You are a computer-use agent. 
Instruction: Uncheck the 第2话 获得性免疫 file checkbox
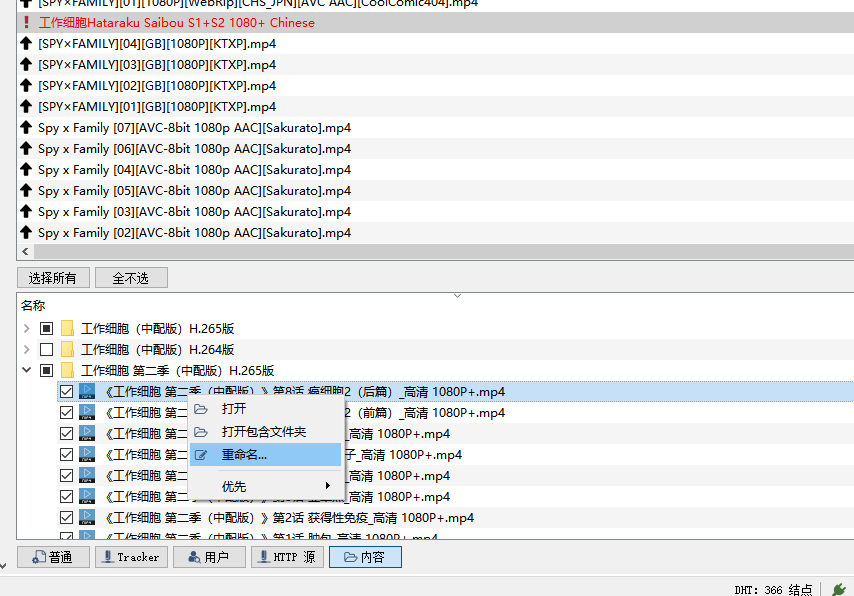pos(66,517)
